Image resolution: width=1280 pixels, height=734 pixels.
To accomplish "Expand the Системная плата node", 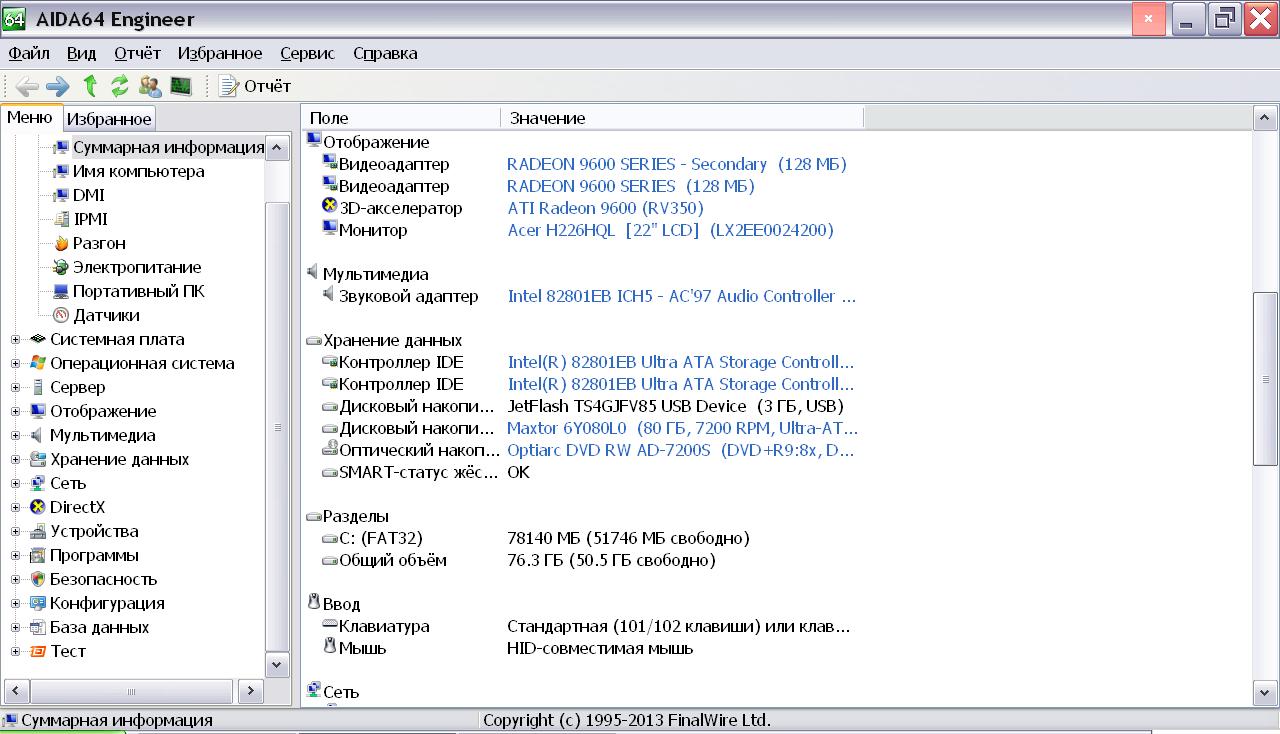I will click(15, 339).
